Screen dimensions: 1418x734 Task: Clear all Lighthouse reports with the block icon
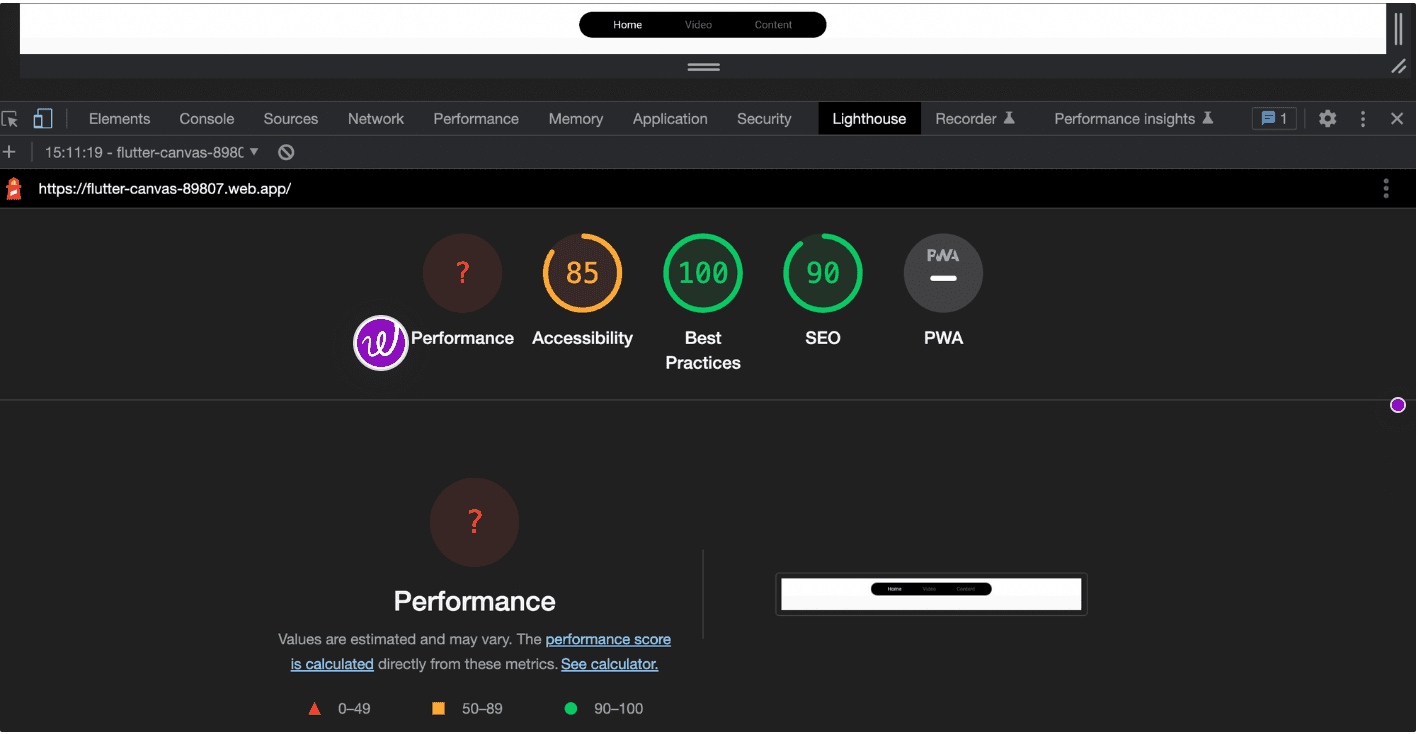click(x=285, y=152)
